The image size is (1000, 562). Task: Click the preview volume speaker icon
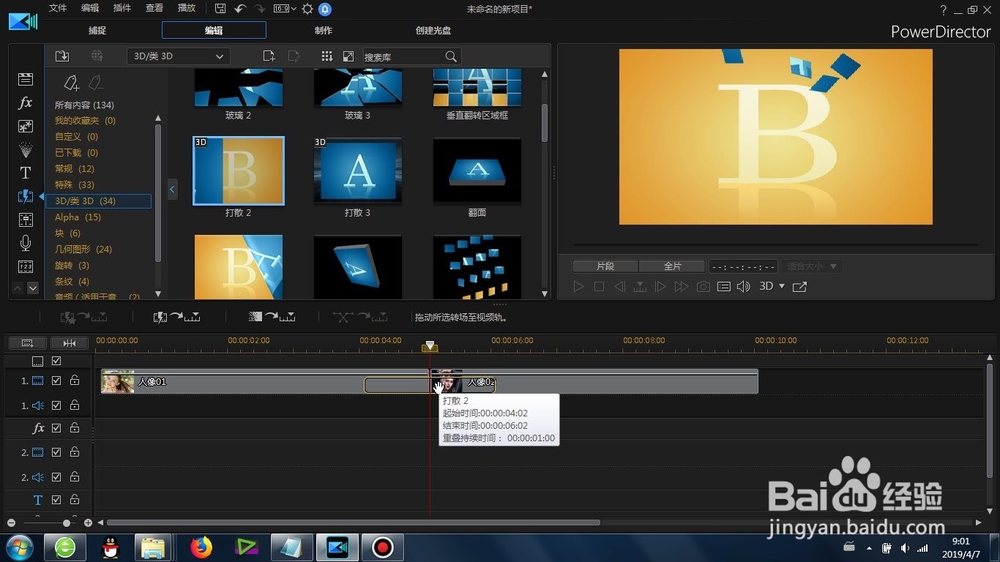coord(744,286)
